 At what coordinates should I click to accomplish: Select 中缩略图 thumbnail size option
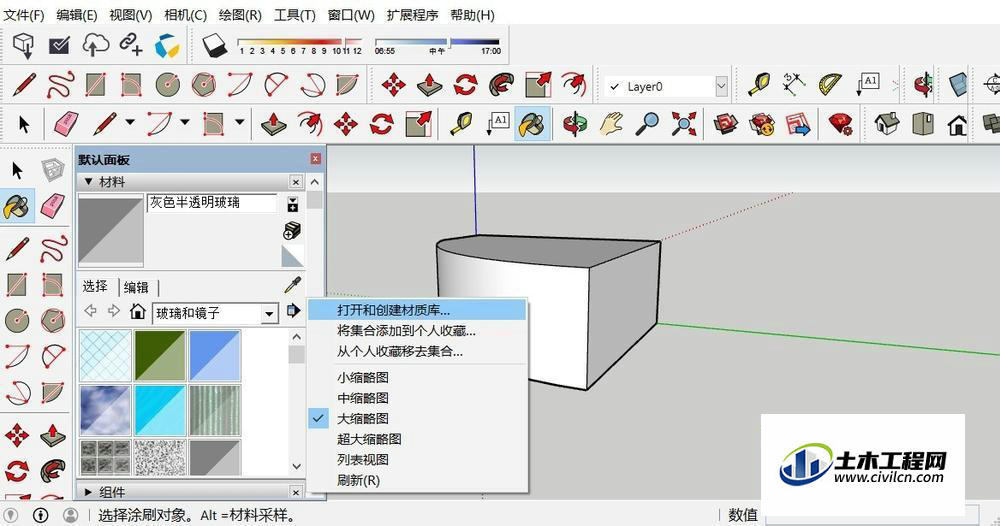pyautogui.click(x=363, y=398)
